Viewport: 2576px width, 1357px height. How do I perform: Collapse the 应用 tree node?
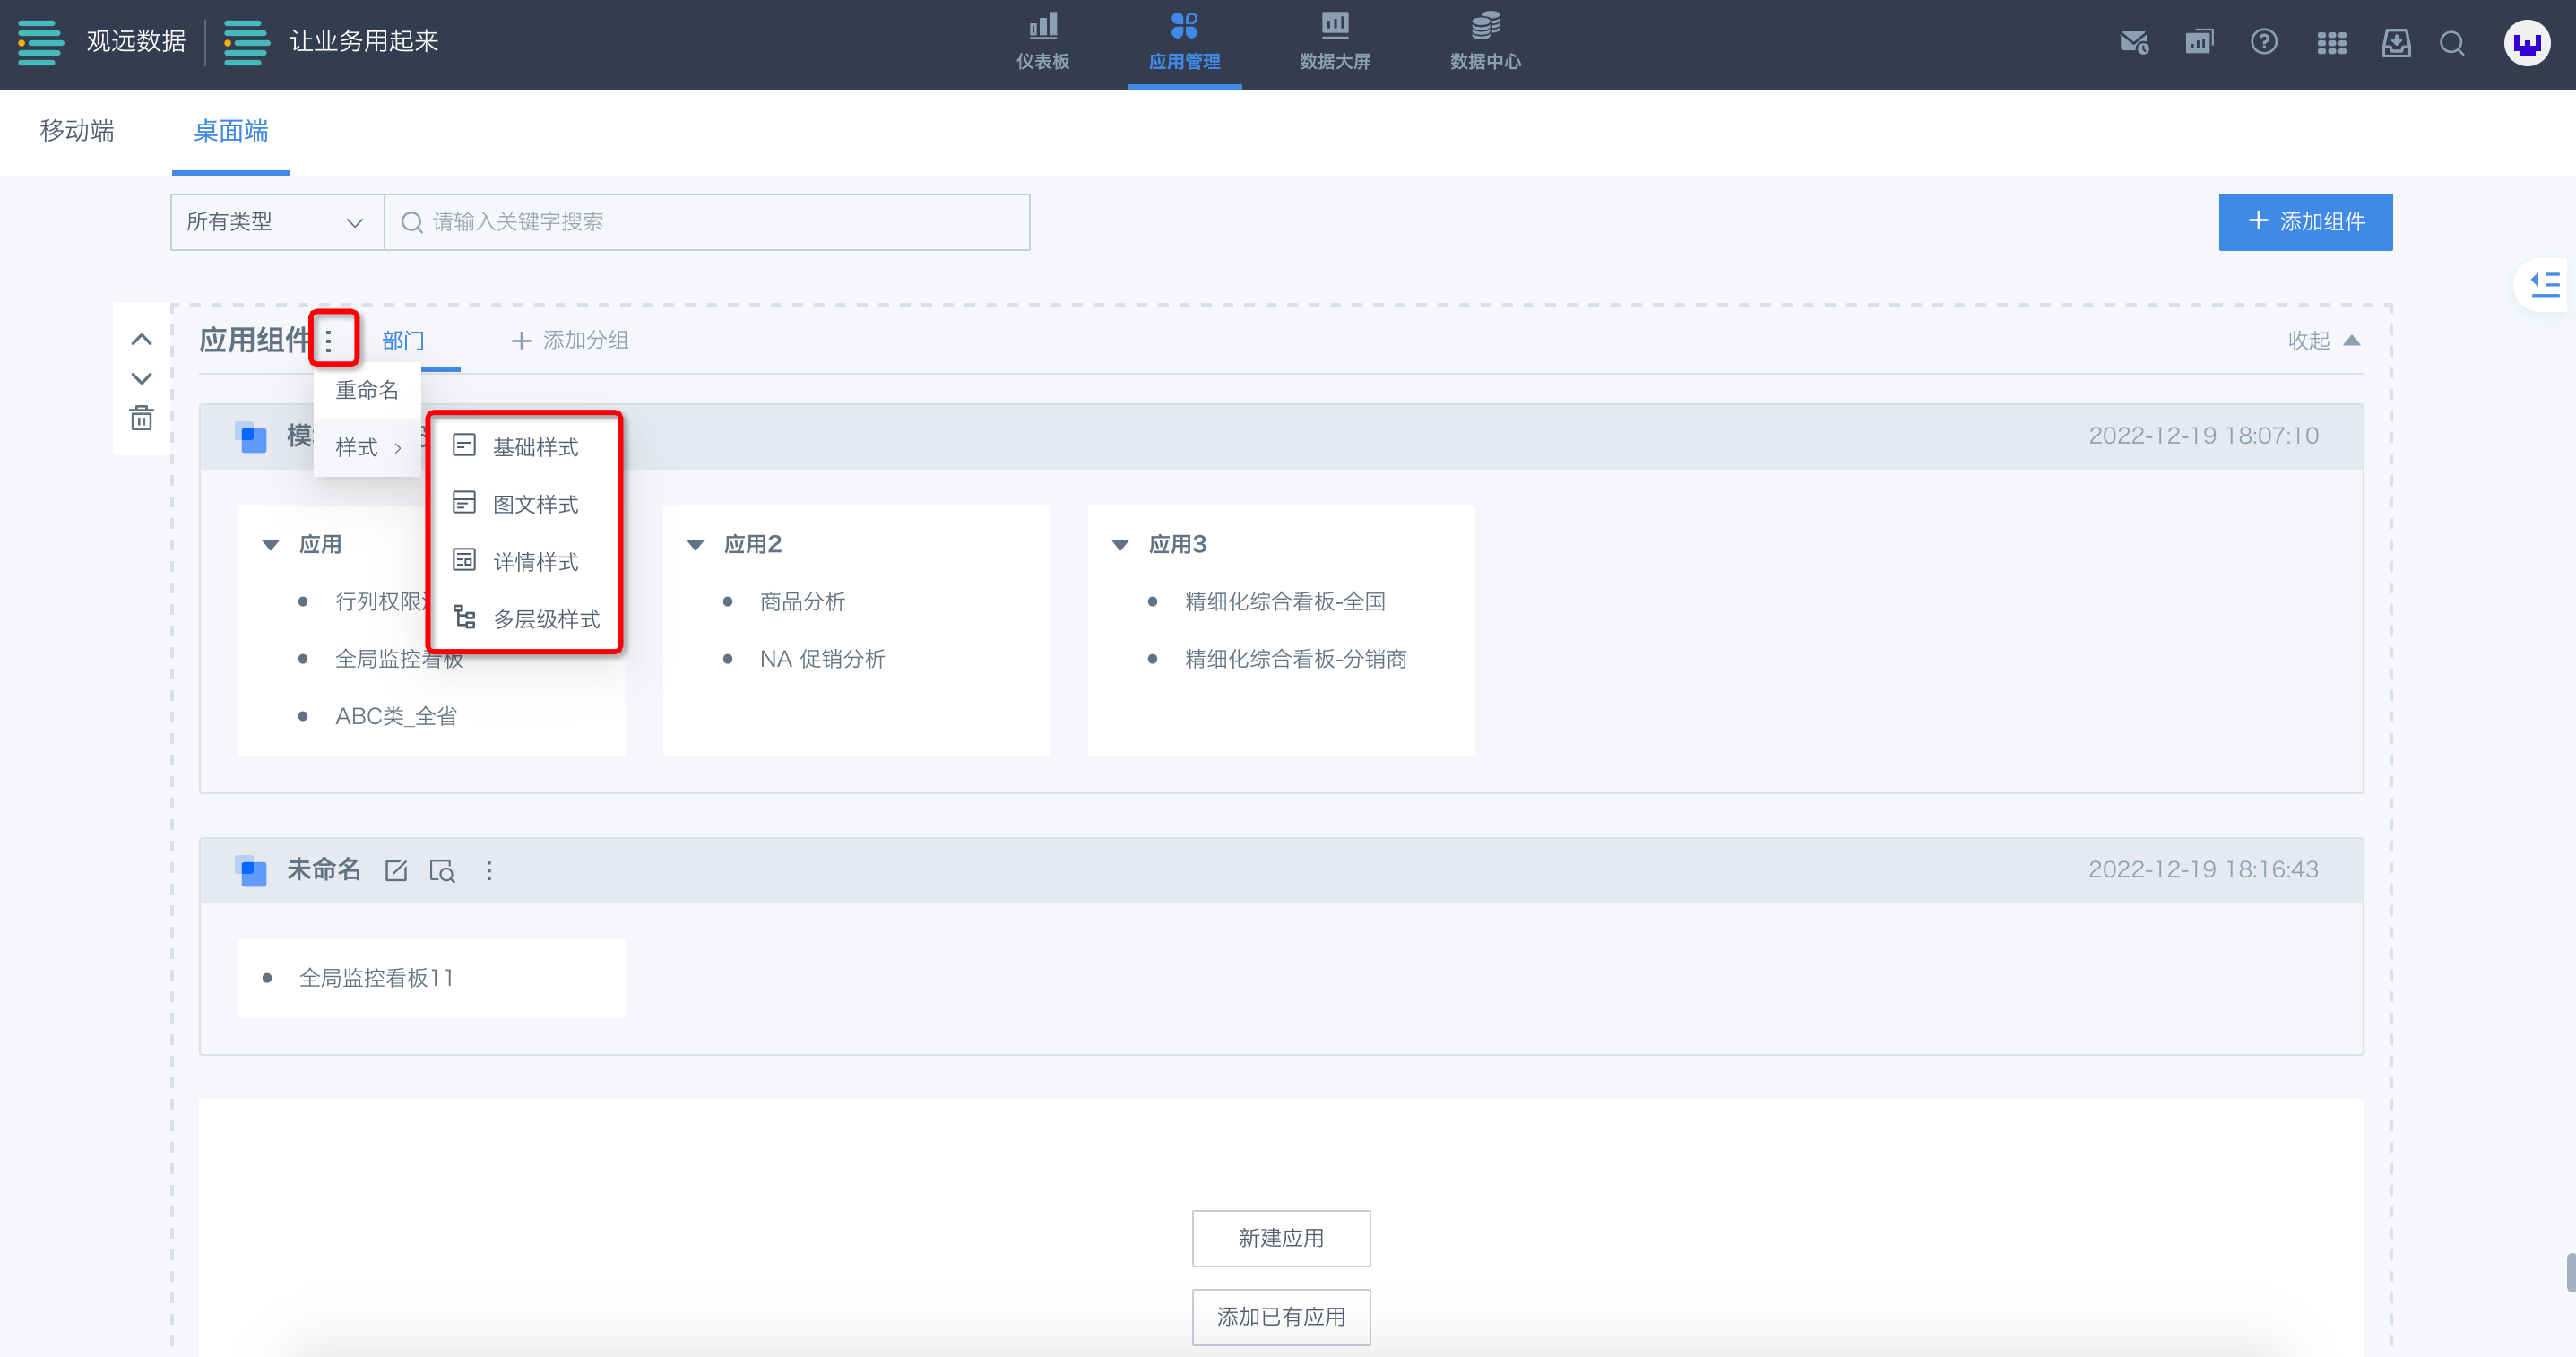(270, 545)
